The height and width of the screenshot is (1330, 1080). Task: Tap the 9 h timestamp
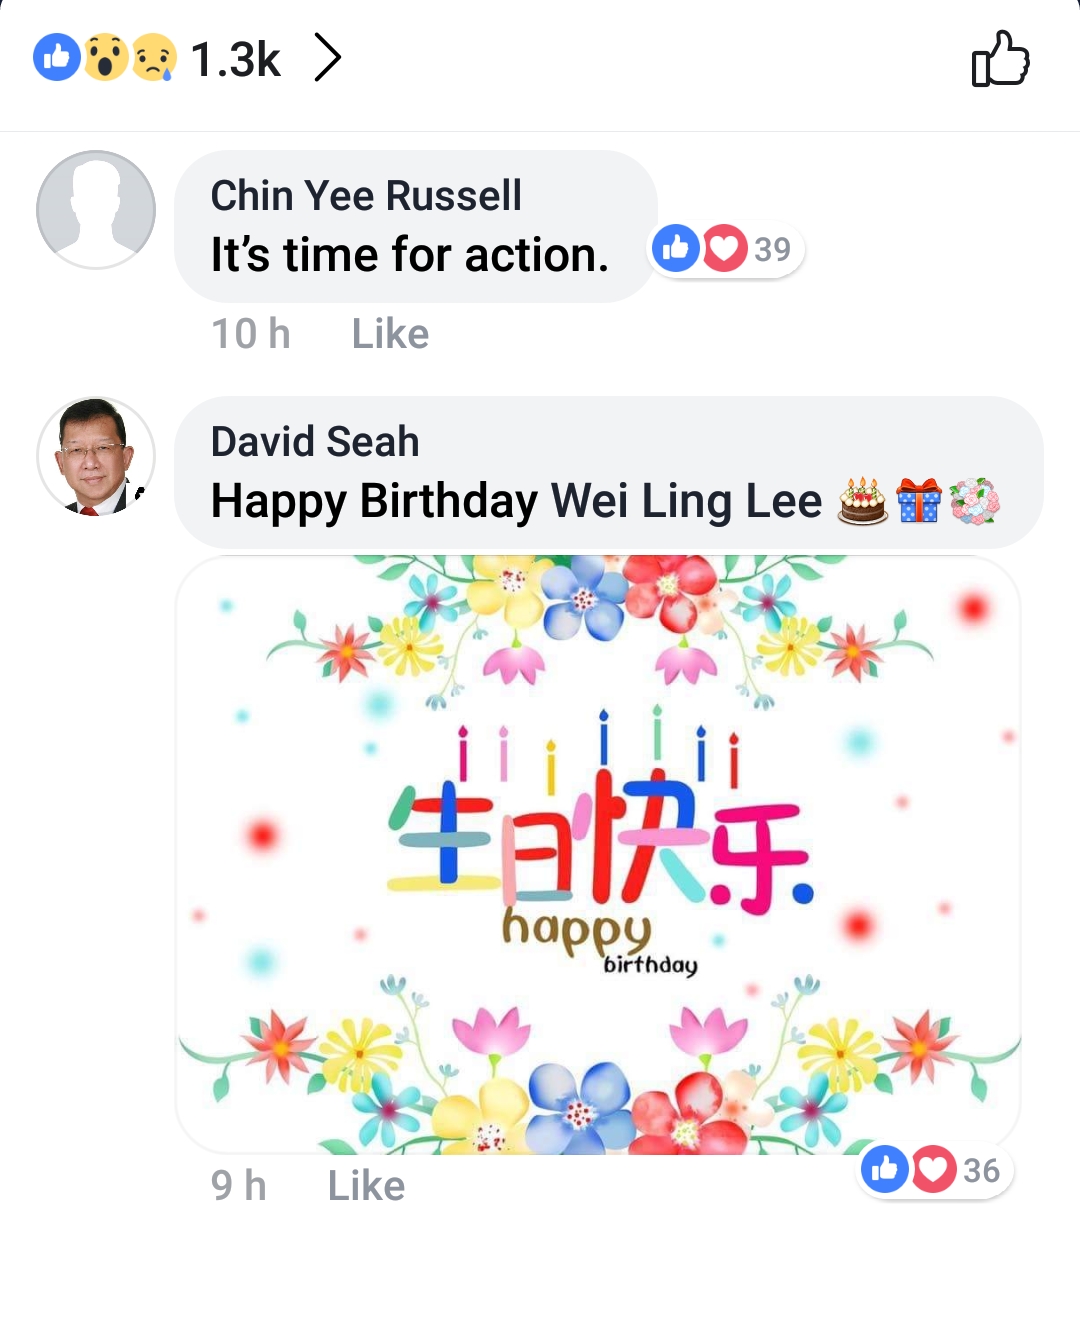(x=238, y=1186)
